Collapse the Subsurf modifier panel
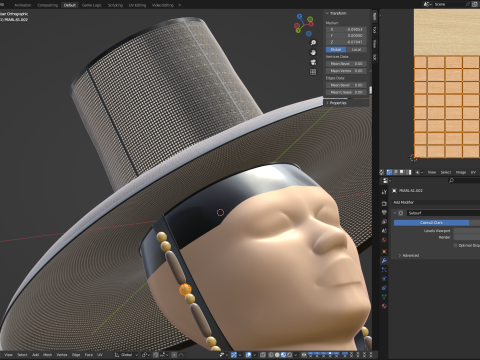Viewport: 480px width, 360px height. (x=395, y=213)
